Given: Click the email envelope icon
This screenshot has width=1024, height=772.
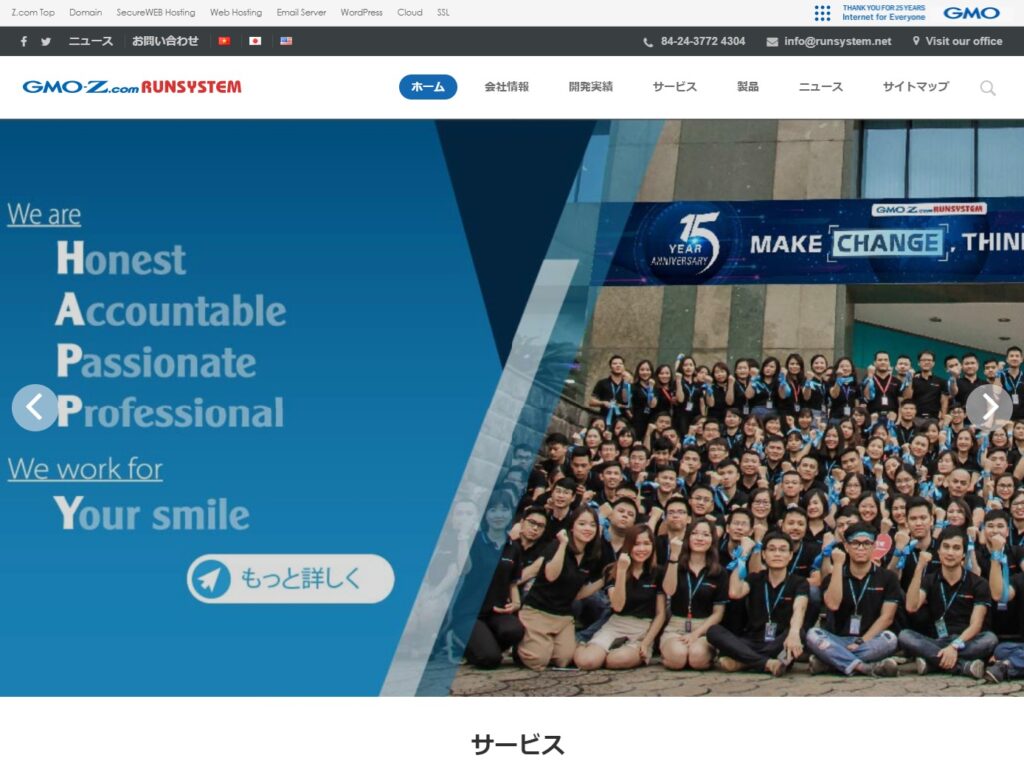Looking at the screenshot, I should 772,42.
